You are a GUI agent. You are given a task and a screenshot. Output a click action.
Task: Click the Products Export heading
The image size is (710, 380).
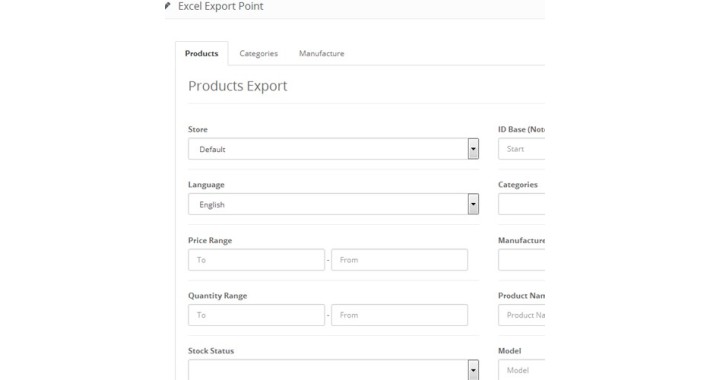(x=238, y=86)
